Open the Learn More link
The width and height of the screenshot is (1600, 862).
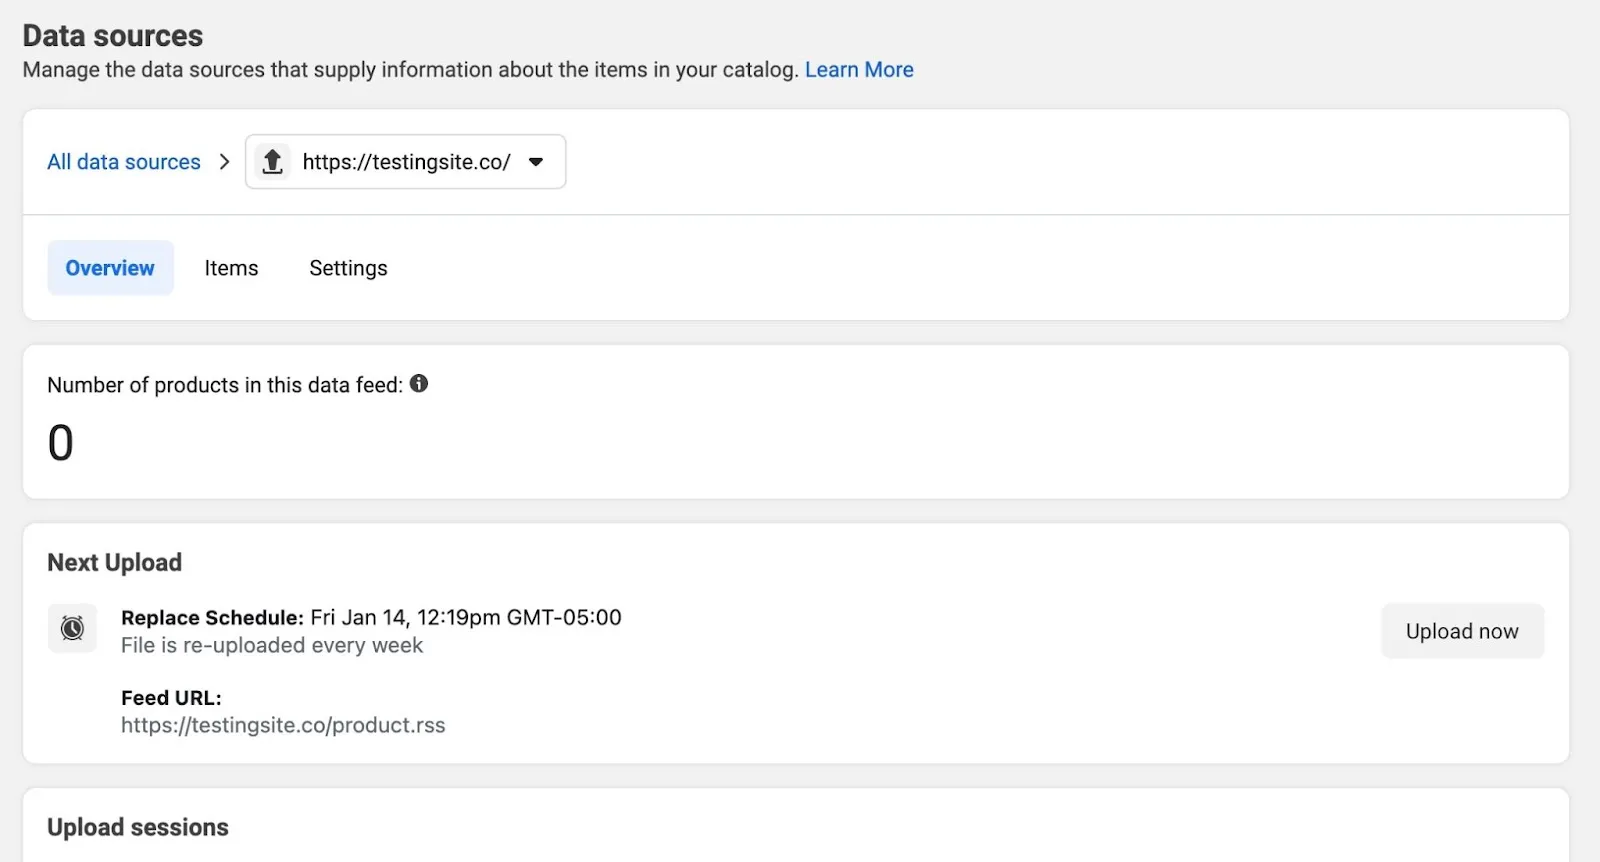click(x=859, y=70)
